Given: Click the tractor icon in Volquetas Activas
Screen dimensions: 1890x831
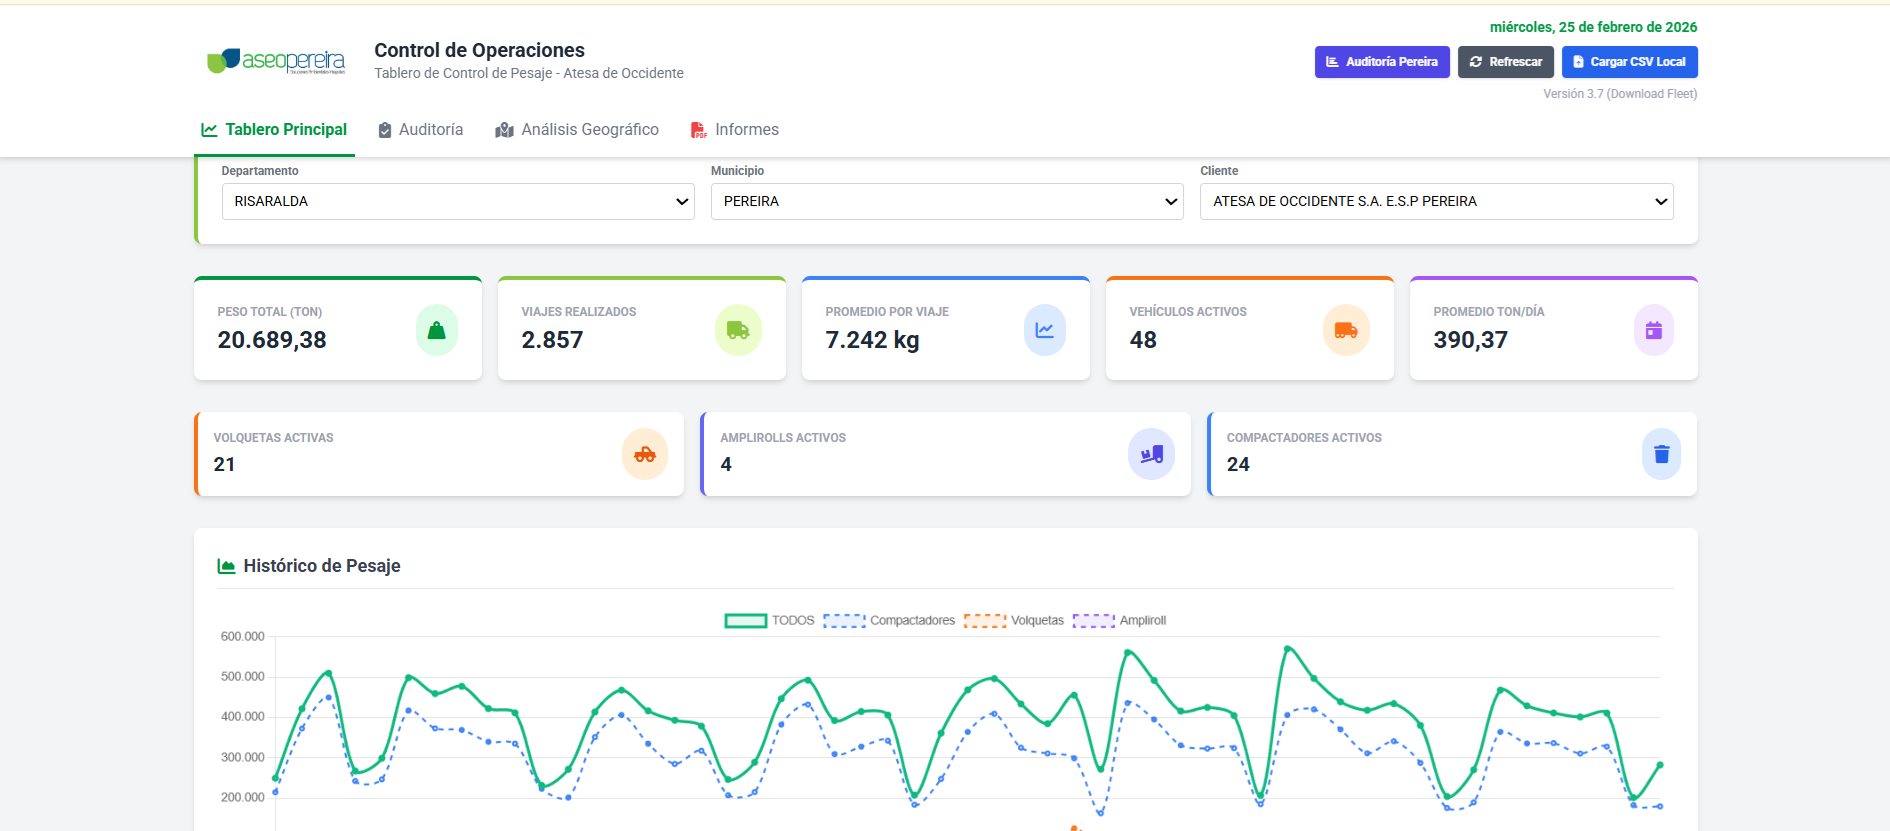Looking at the screenshot, I should [x=645, y=454].
